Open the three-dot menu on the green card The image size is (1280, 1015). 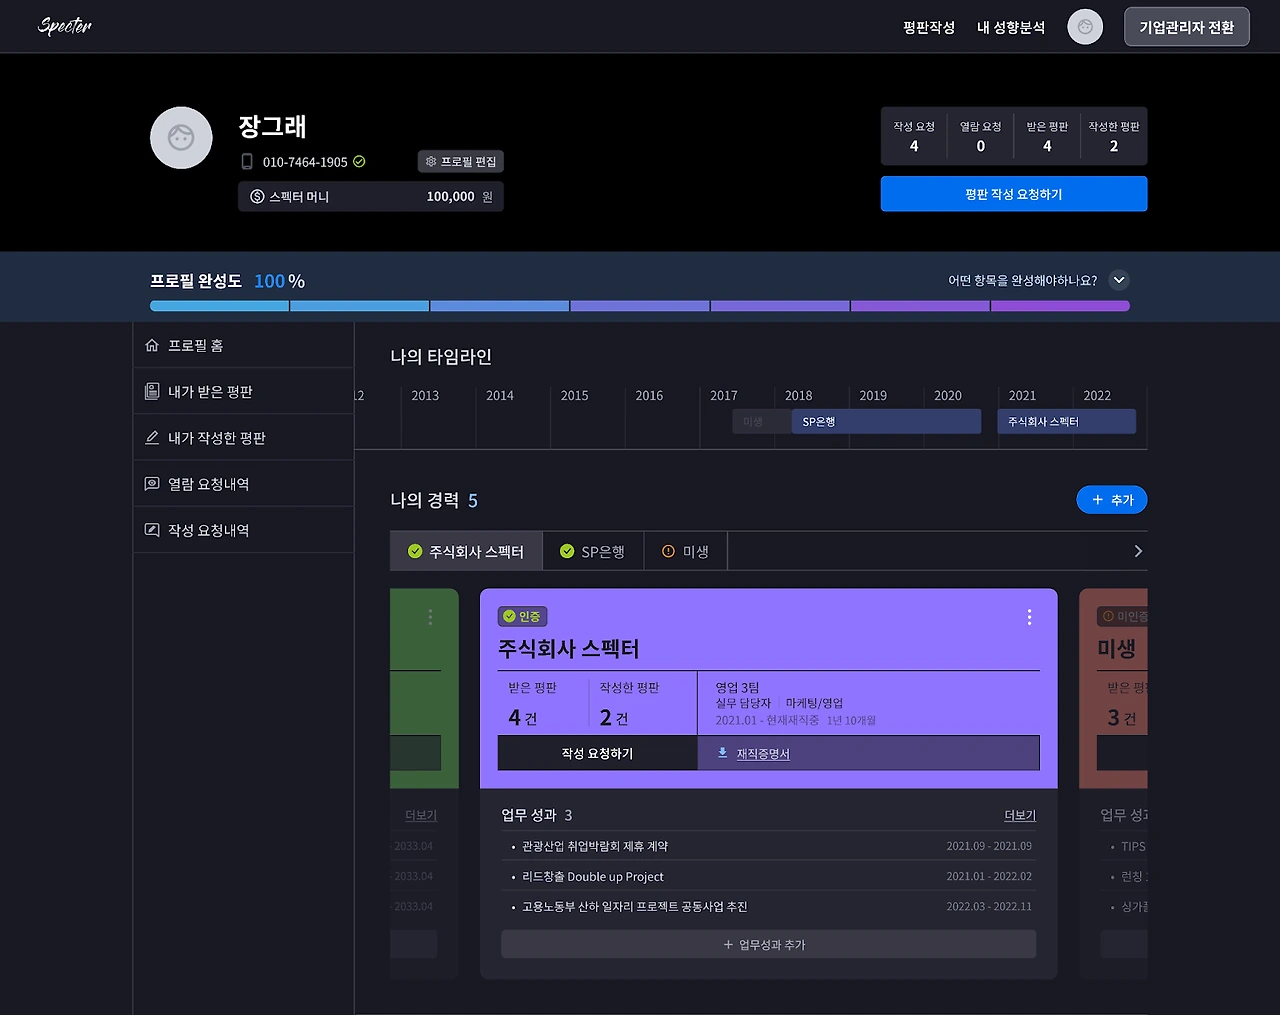430,618
